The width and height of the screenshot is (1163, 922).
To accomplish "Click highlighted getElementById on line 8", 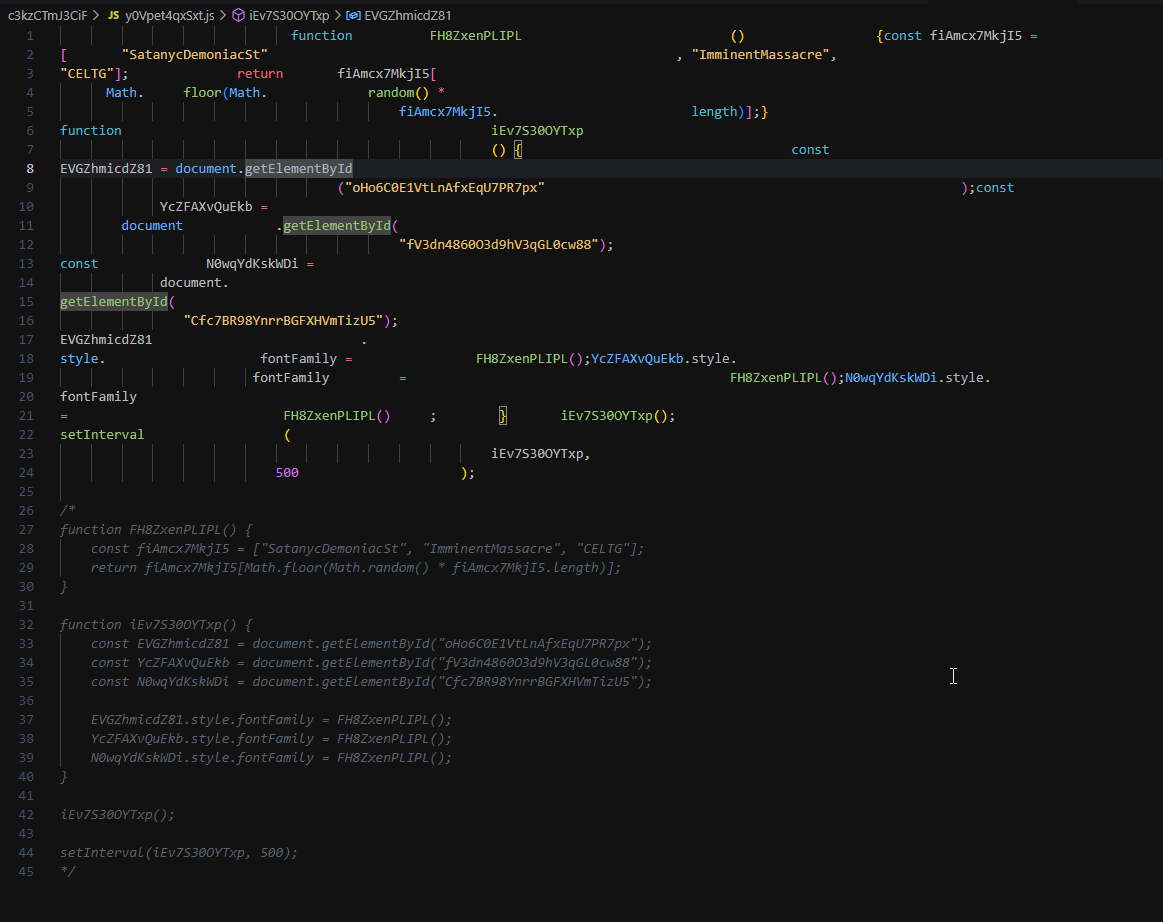I will tap(298, 168).
